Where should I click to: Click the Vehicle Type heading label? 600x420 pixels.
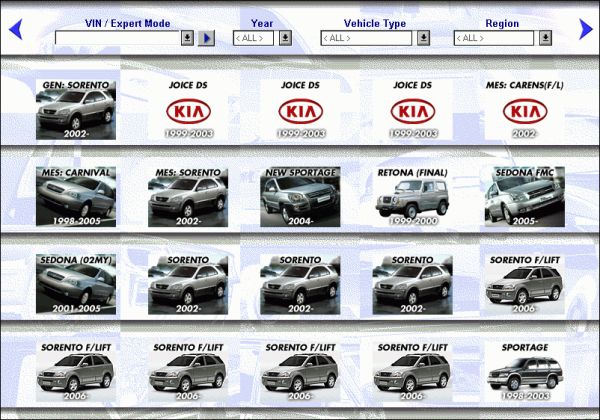point(375,24)
